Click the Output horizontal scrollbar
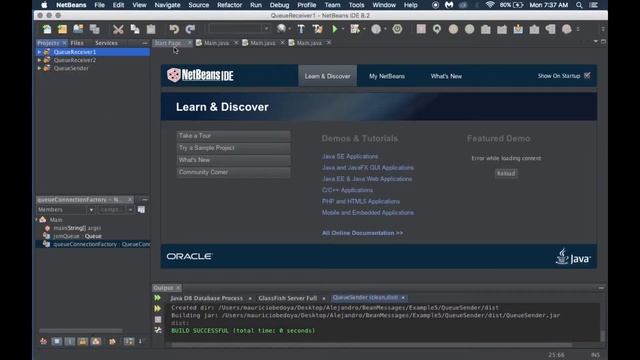 tap(371, 345)
